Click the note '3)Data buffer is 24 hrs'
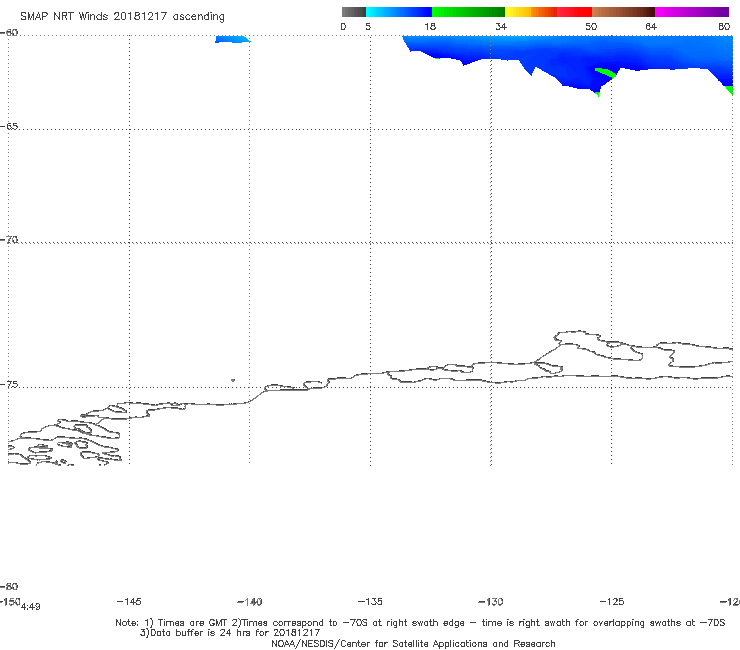Viewport: 740px width, 650px height. [230, 633]
